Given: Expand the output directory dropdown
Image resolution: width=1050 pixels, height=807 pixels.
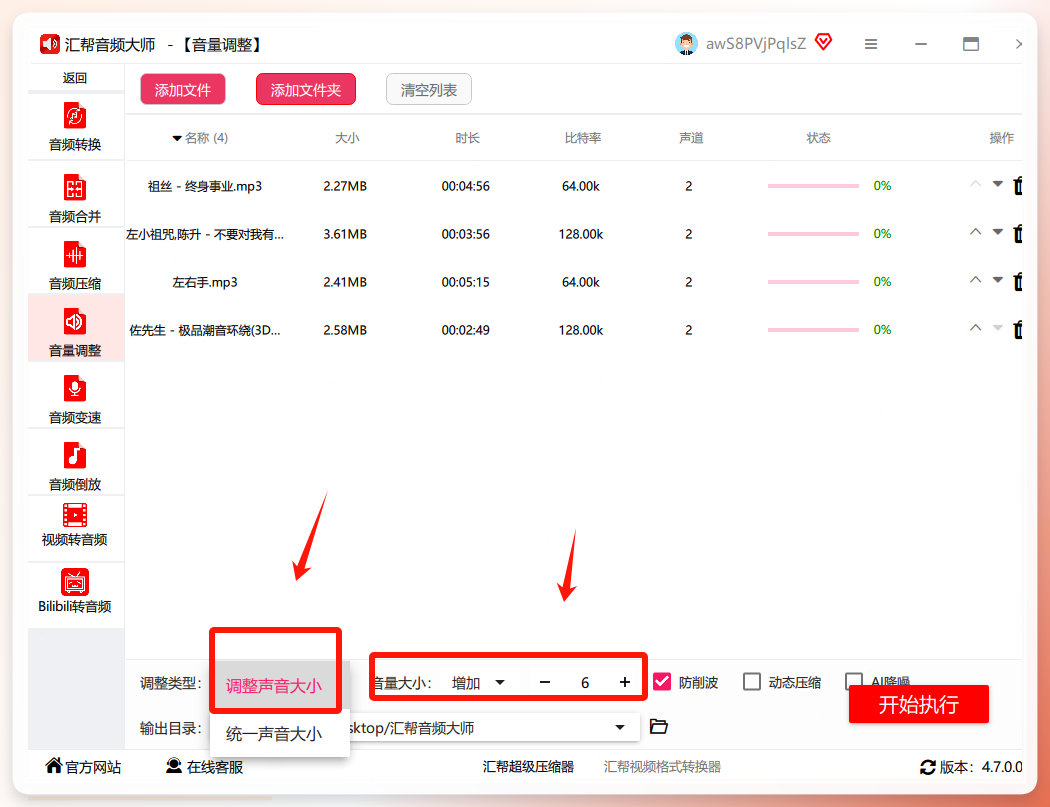Looking at the screenshot, I should pyautogui.click(x=620, y=727).
